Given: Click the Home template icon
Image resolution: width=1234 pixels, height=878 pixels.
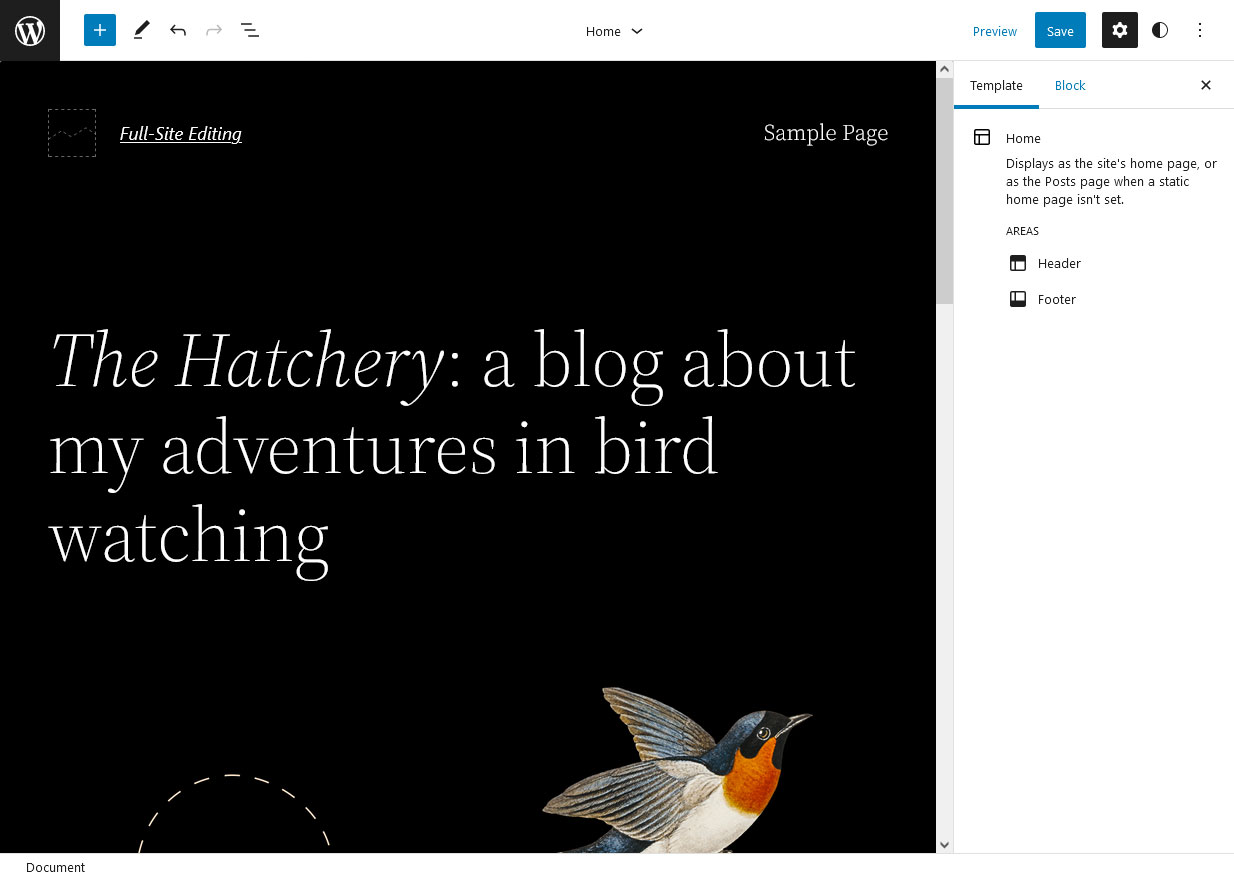Looking at the screenshot, I should [981, 137].
